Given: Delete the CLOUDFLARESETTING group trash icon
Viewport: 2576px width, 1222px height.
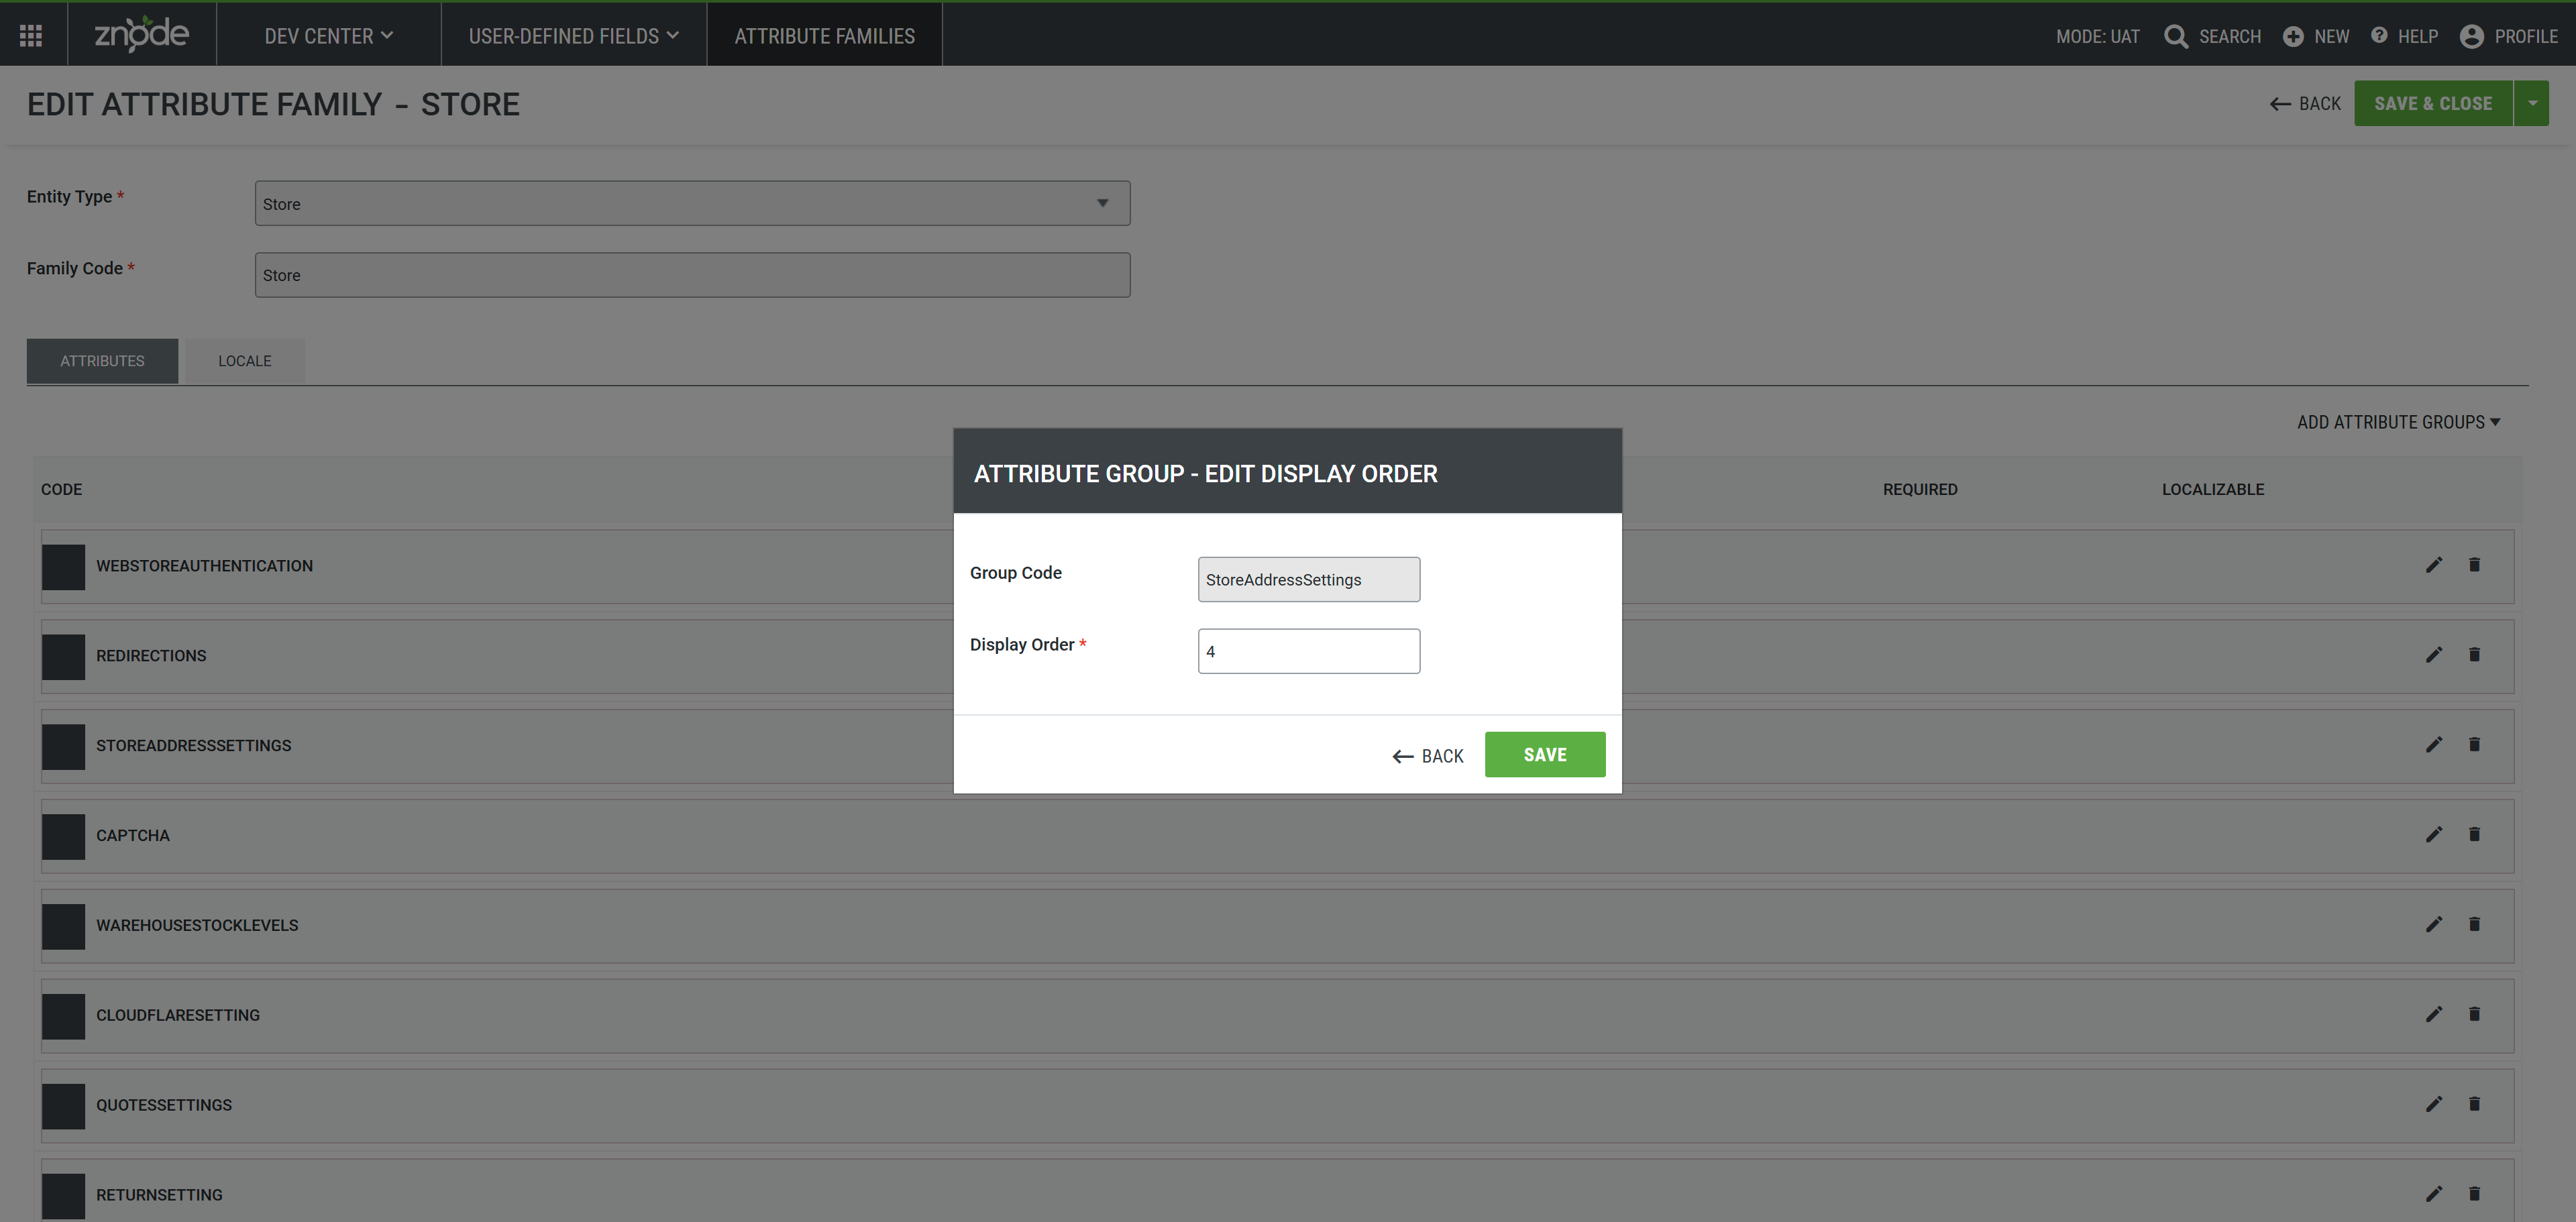Looking at the screenshot, I should point(2474,1014).
